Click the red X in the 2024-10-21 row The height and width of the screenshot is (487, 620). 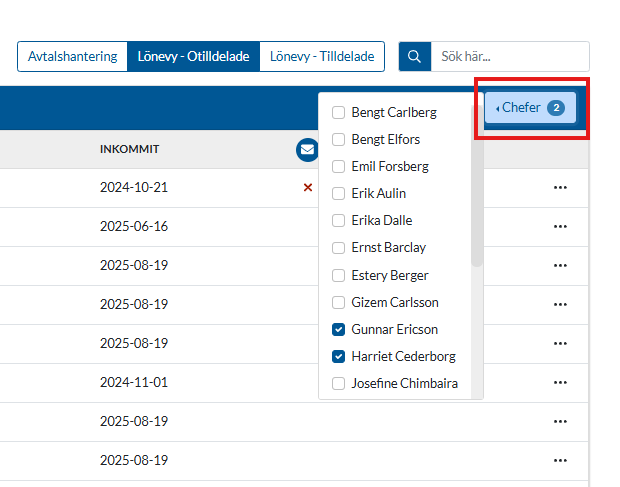[307, 187]
